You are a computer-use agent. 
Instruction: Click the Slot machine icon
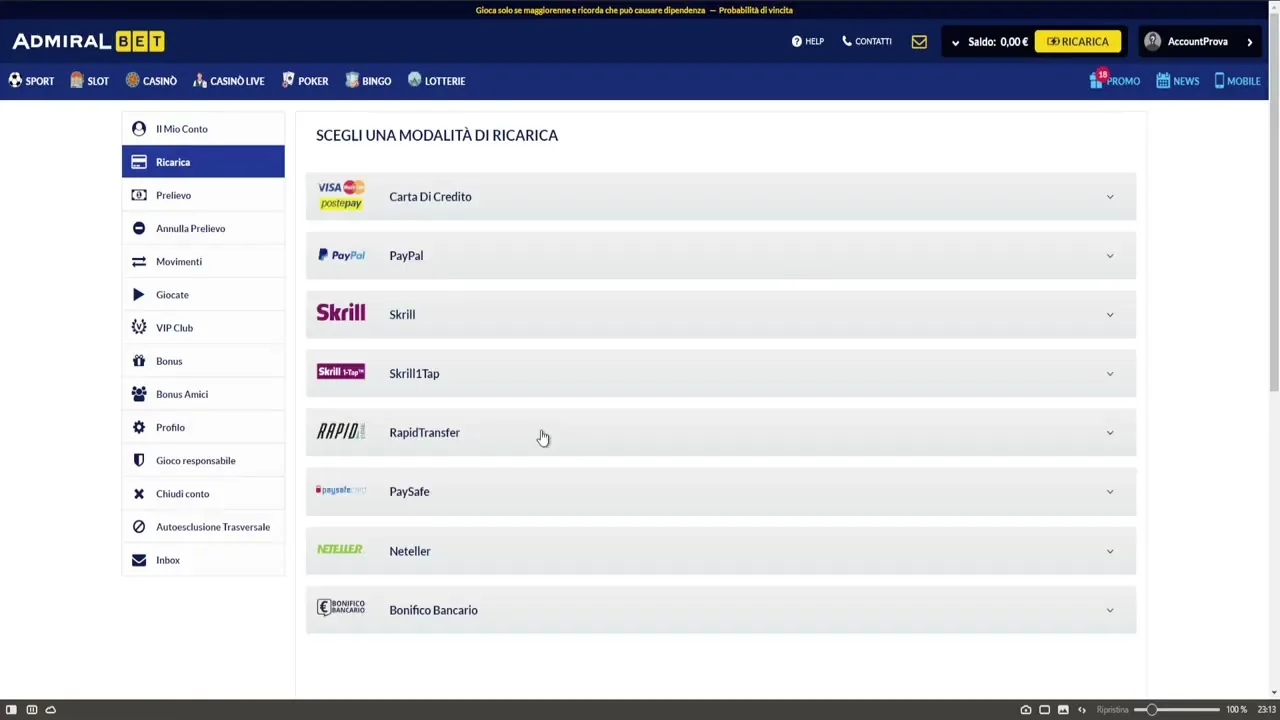pyautogui.click(x=76, y=80)
